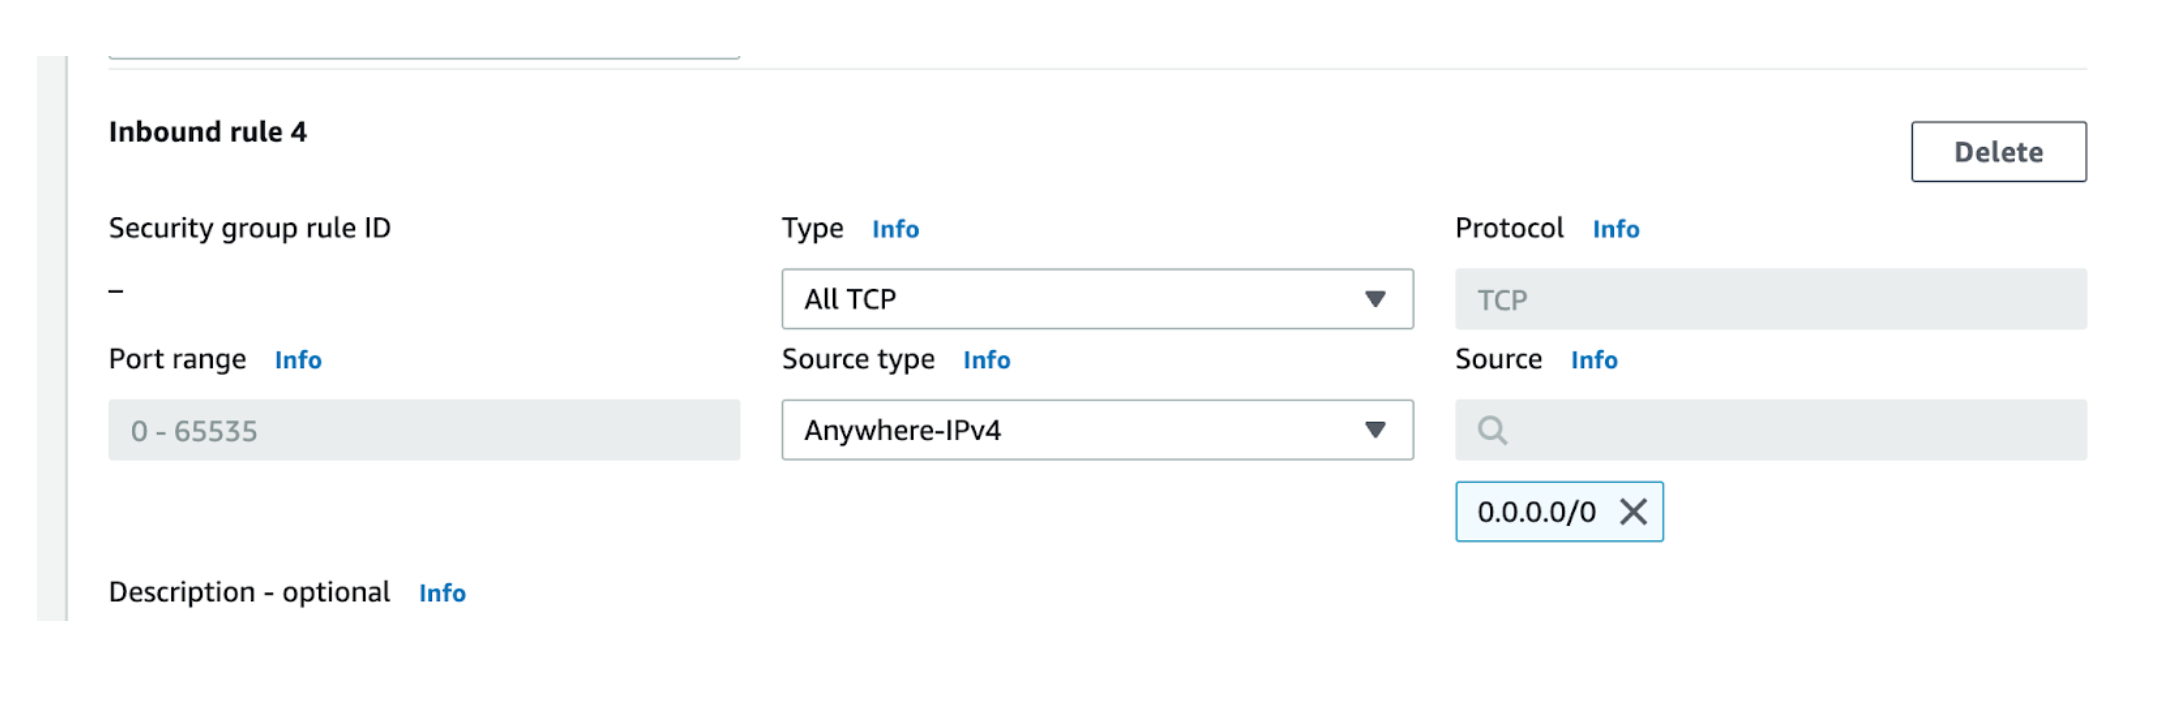Click the Security group rule ID label
This screenshot has width=2162, height=708.
(x=249, y=227)
